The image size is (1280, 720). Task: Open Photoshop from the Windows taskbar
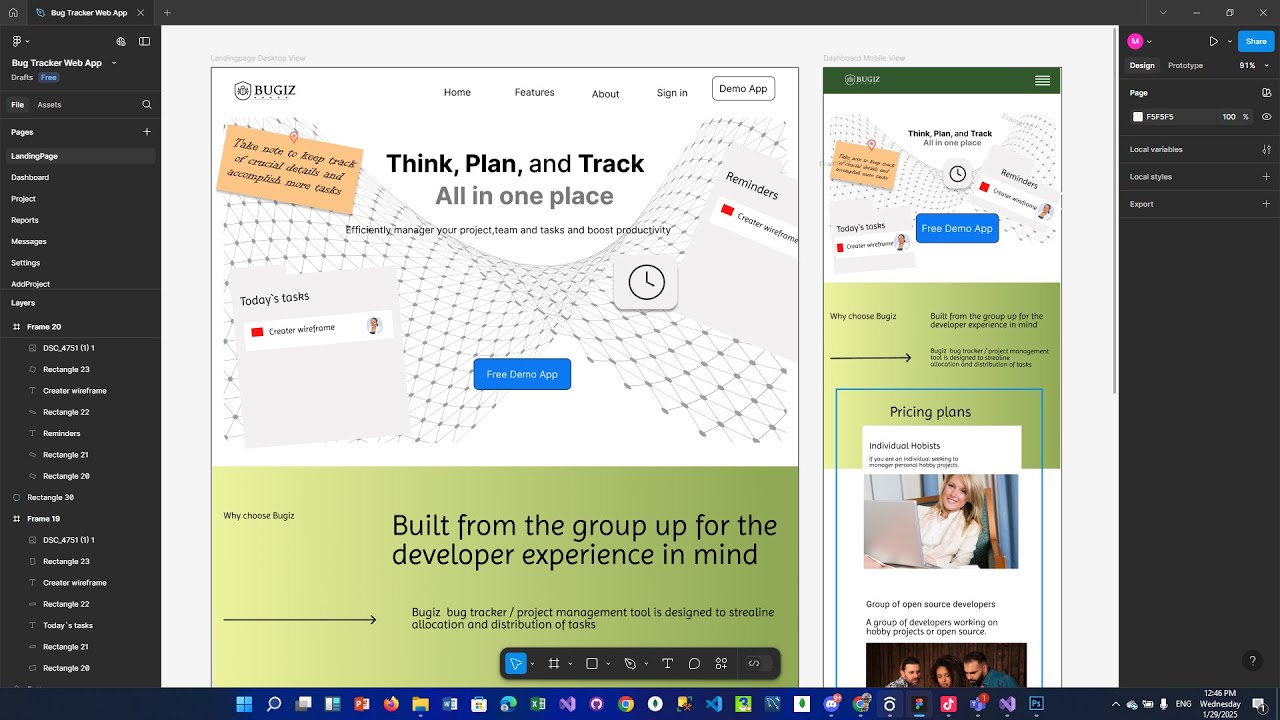[1036, 704]
